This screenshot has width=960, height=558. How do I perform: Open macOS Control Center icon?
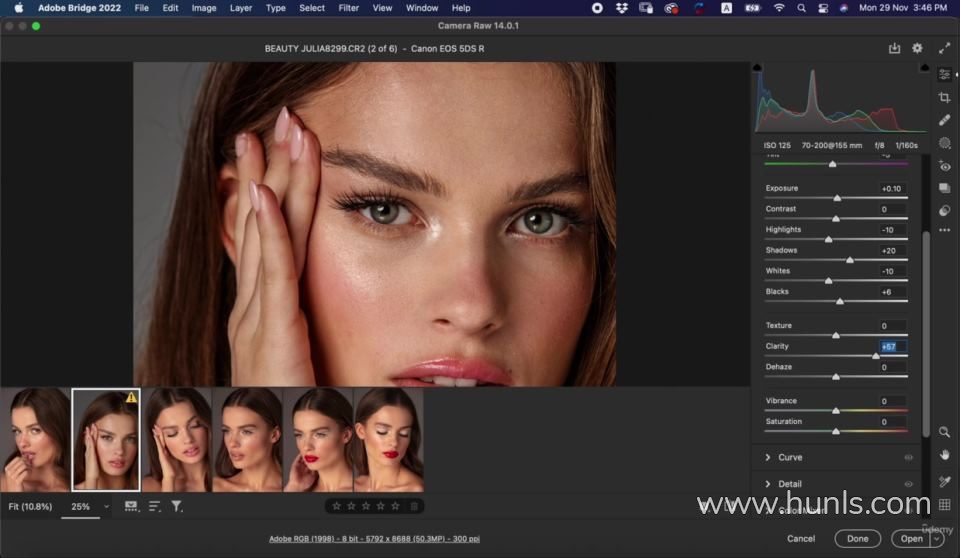pyautogui.click(x=823, y=8)
